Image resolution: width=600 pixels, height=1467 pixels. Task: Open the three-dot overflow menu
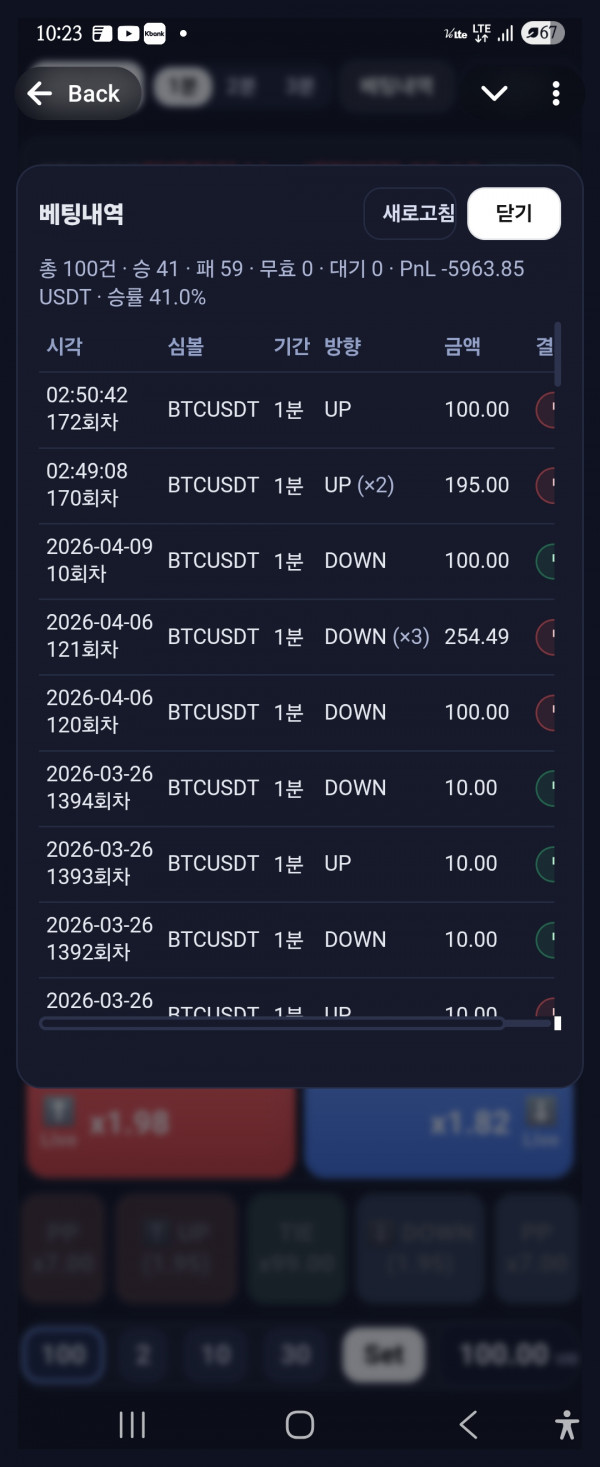coord(555,94)
